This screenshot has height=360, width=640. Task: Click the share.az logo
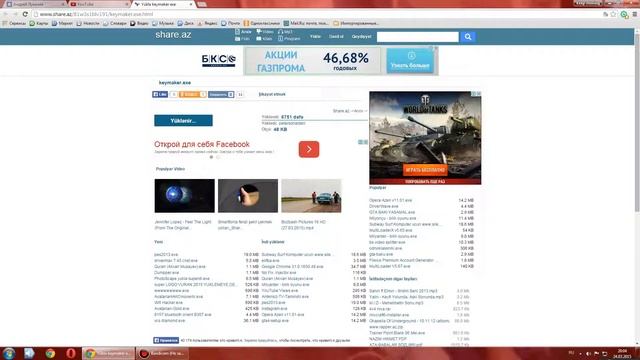click(173, 35)
